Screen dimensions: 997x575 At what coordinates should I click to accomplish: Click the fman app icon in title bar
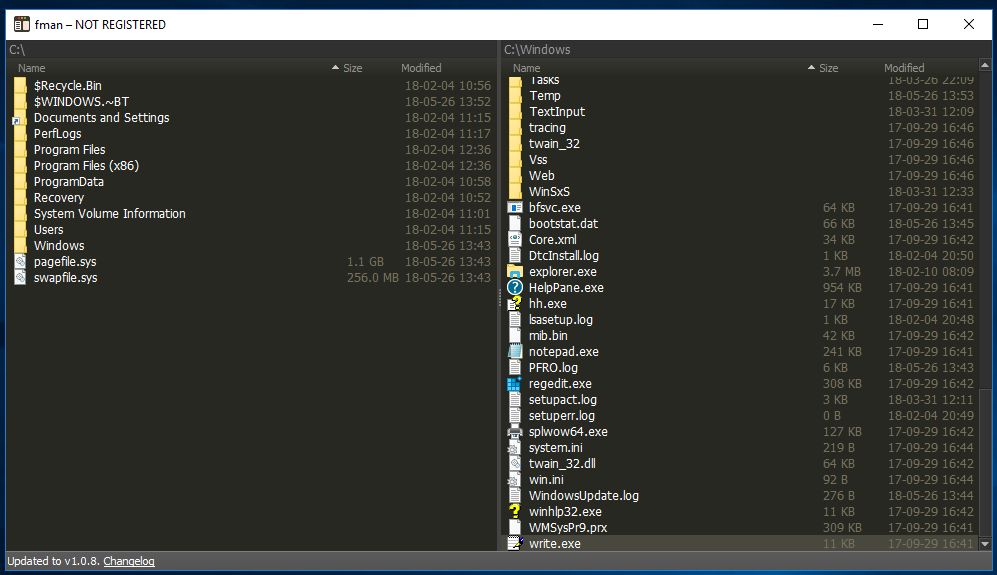22,24
